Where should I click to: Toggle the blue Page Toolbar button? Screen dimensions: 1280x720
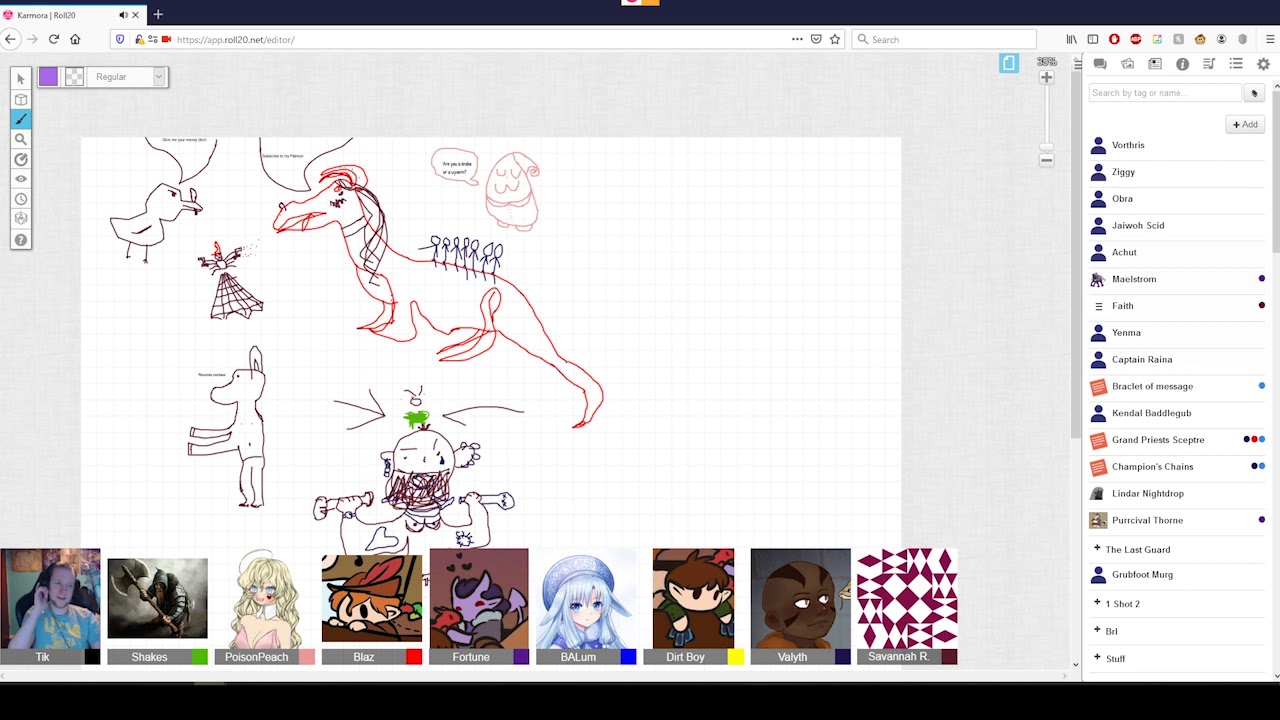[1008, 64]
